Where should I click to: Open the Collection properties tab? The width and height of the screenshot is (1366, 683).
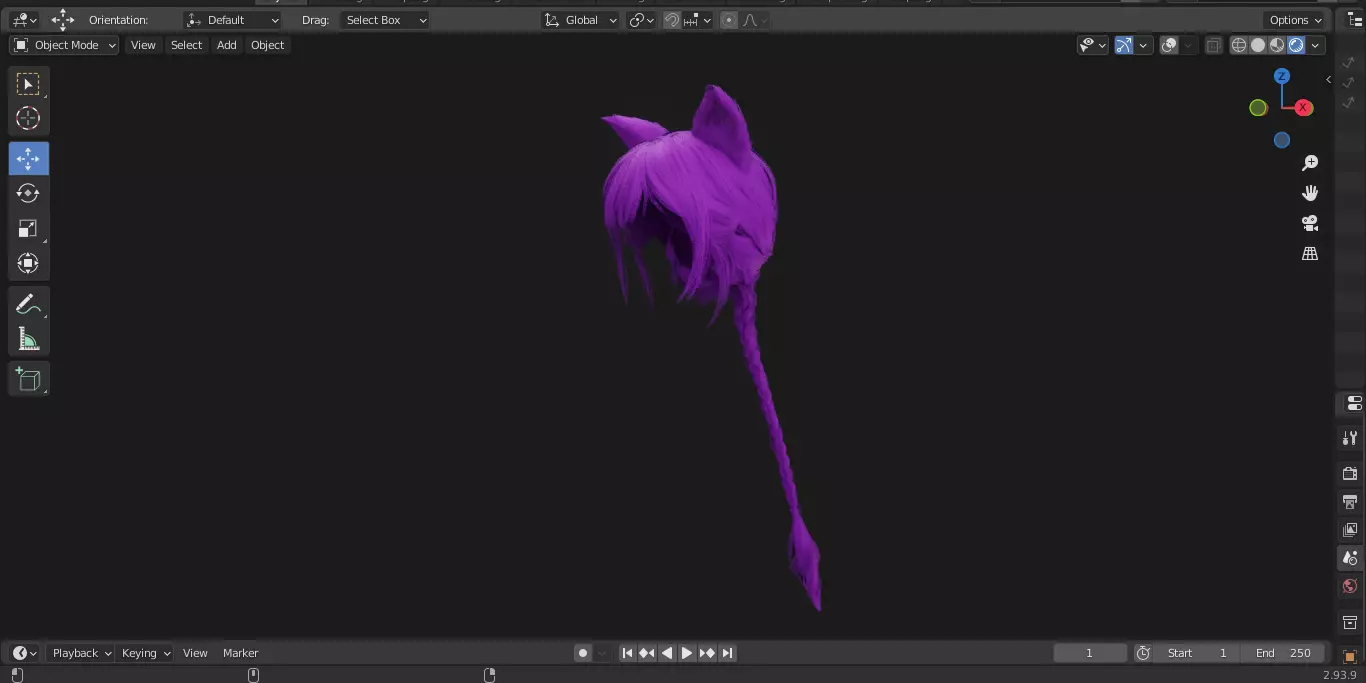[x=1350, y=622]
